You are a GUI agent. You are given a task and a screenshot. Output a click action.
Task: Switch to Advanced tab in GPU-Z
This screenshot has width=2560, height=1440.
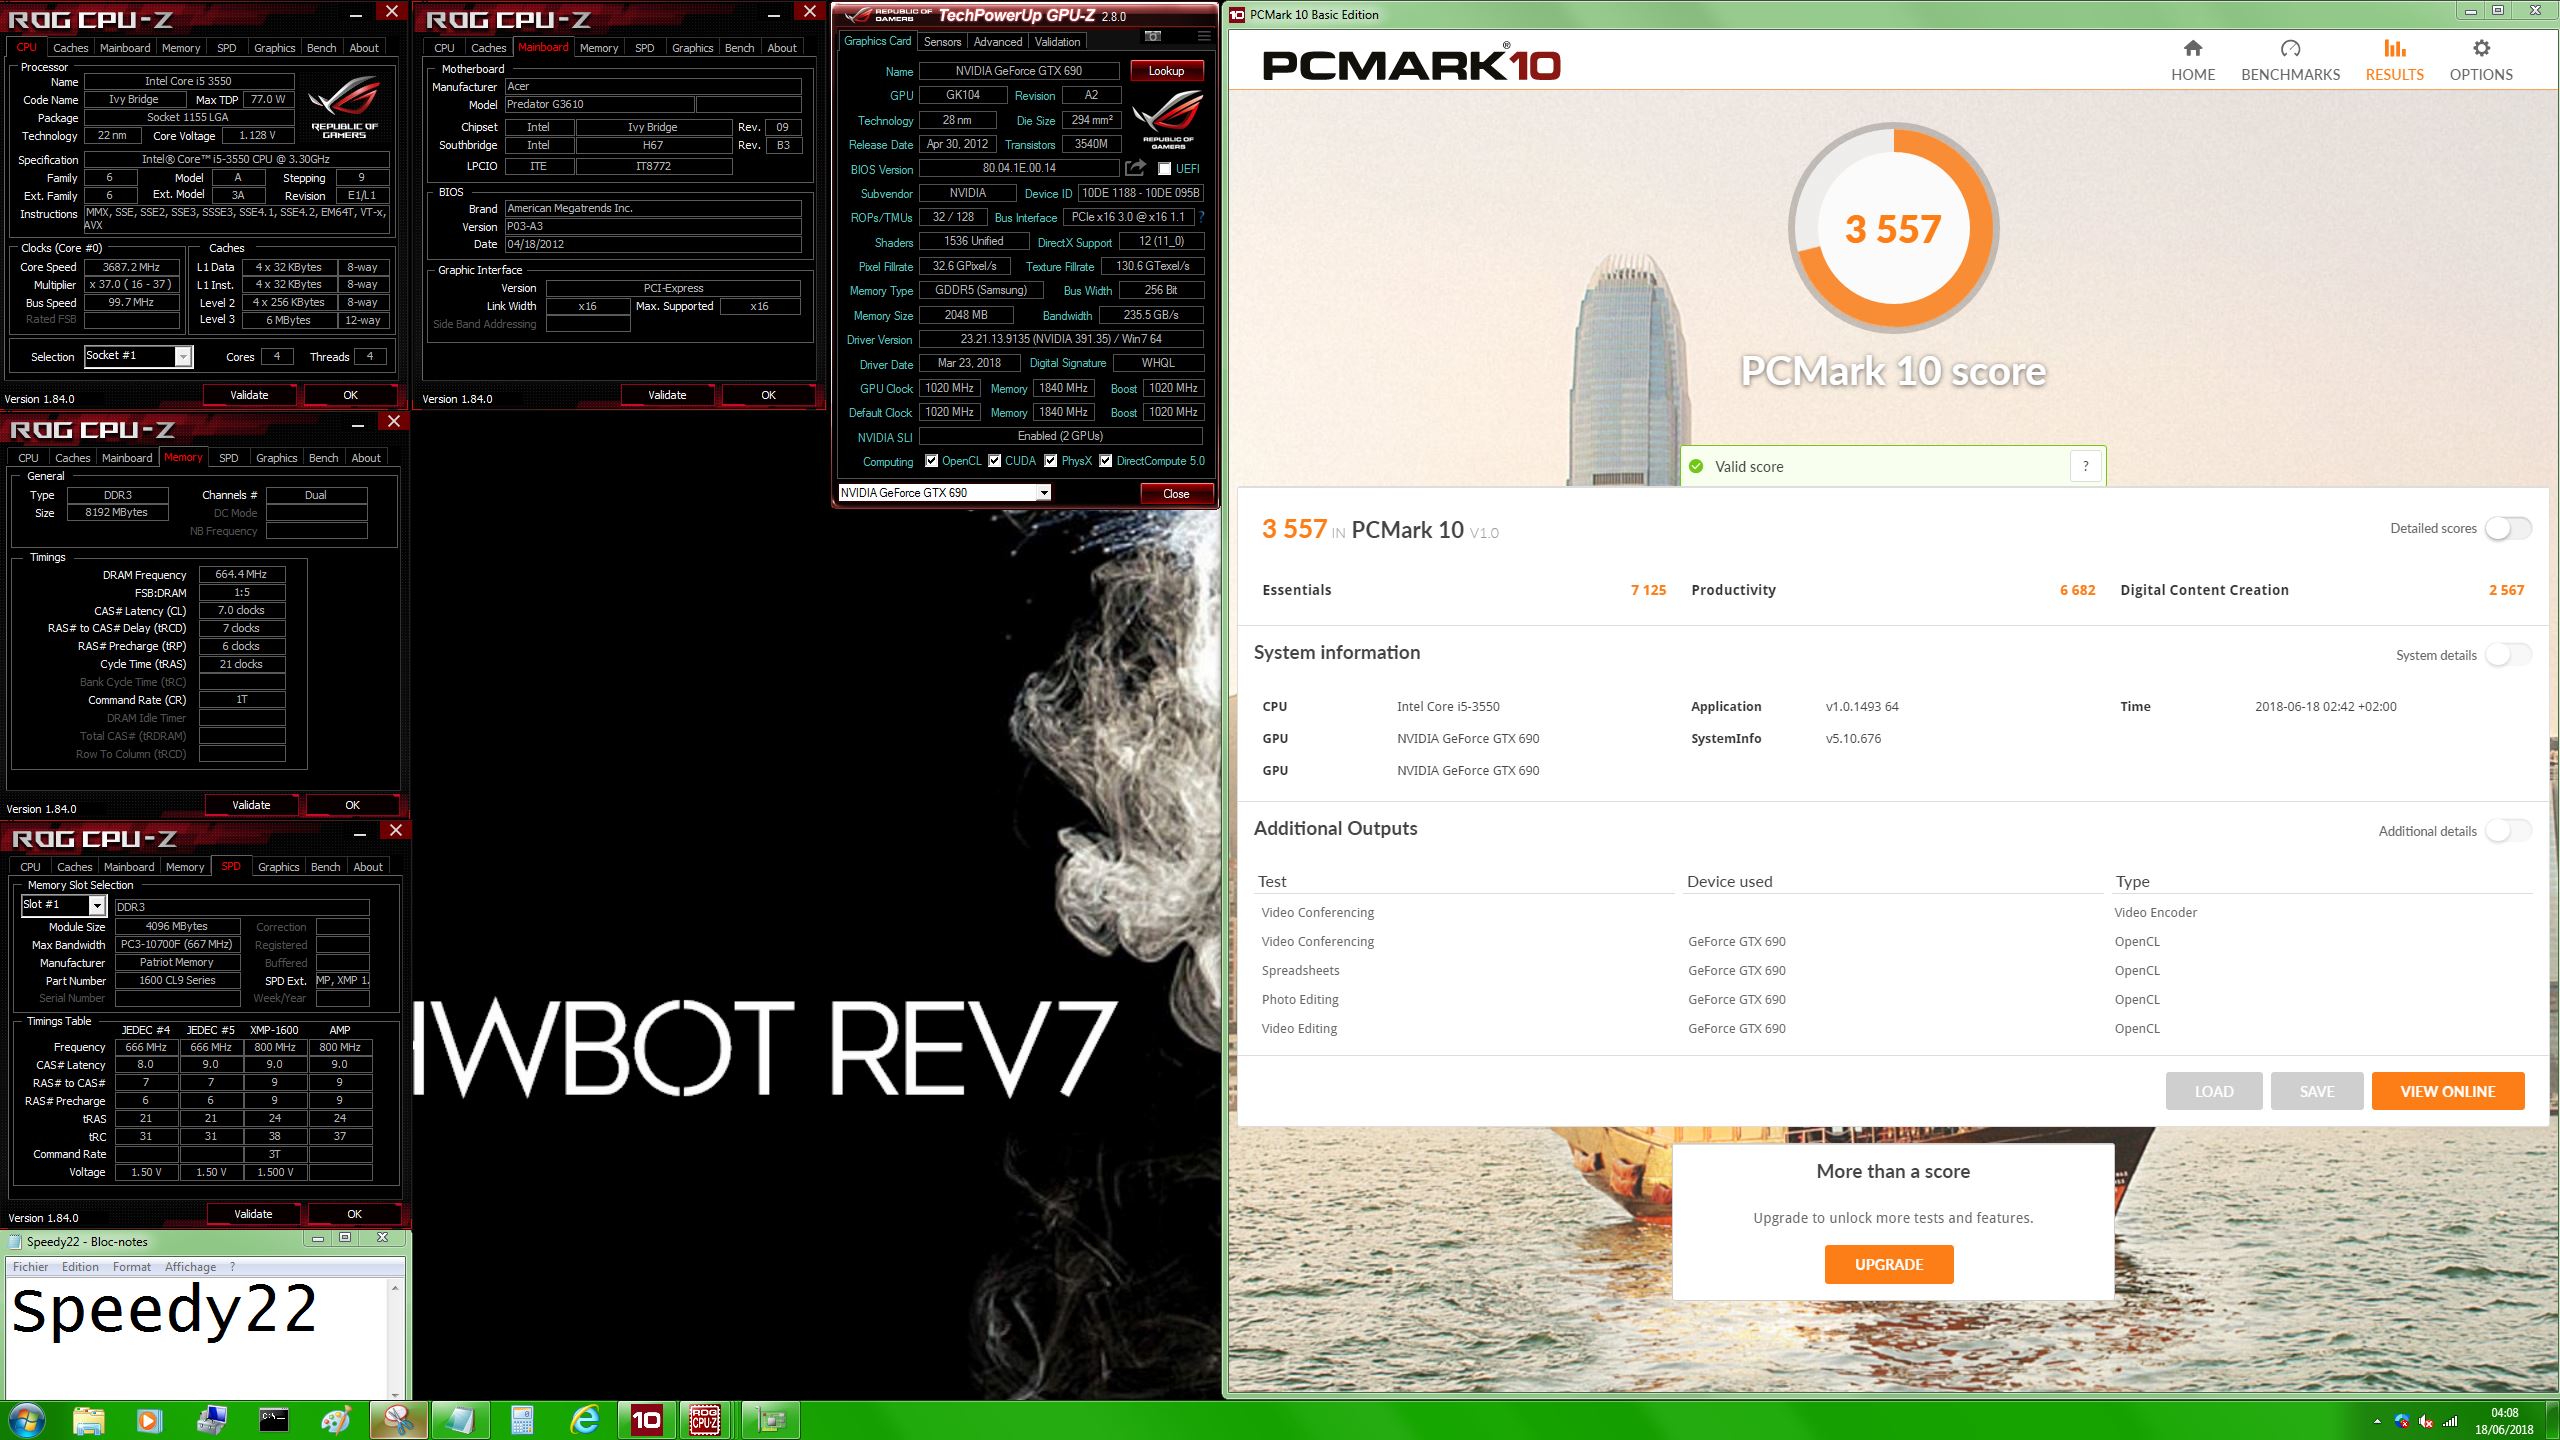click(997, 42)
